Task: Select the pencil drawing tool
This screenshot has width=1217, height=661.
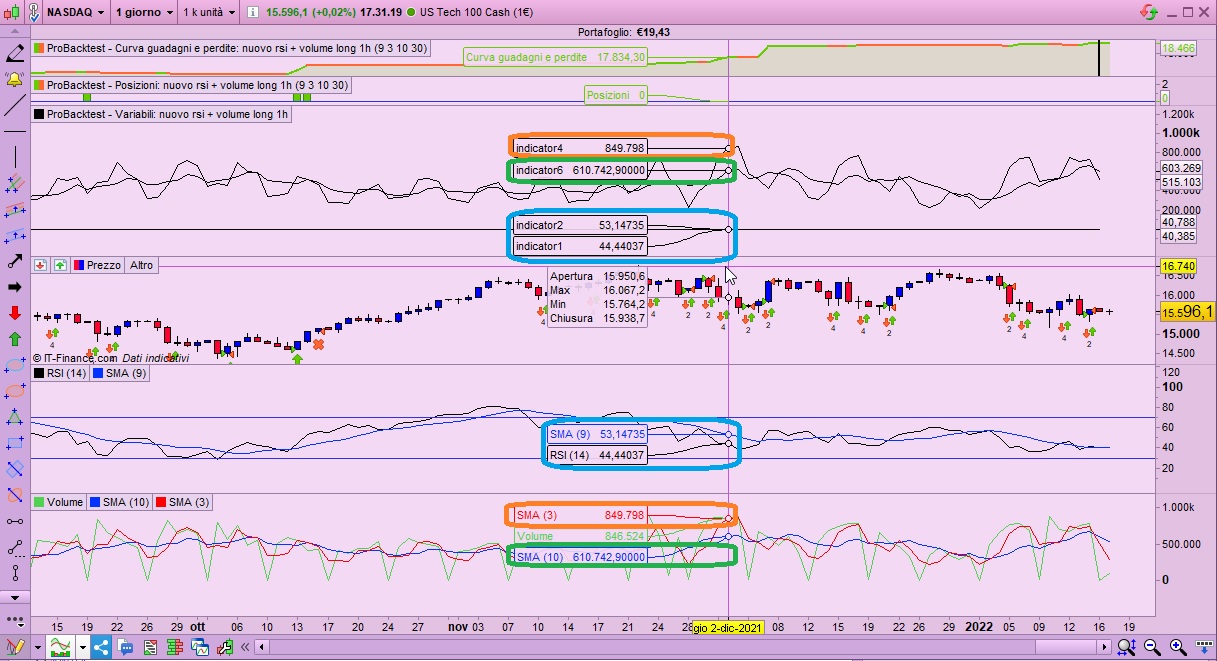Action: (x=14, y=52)
